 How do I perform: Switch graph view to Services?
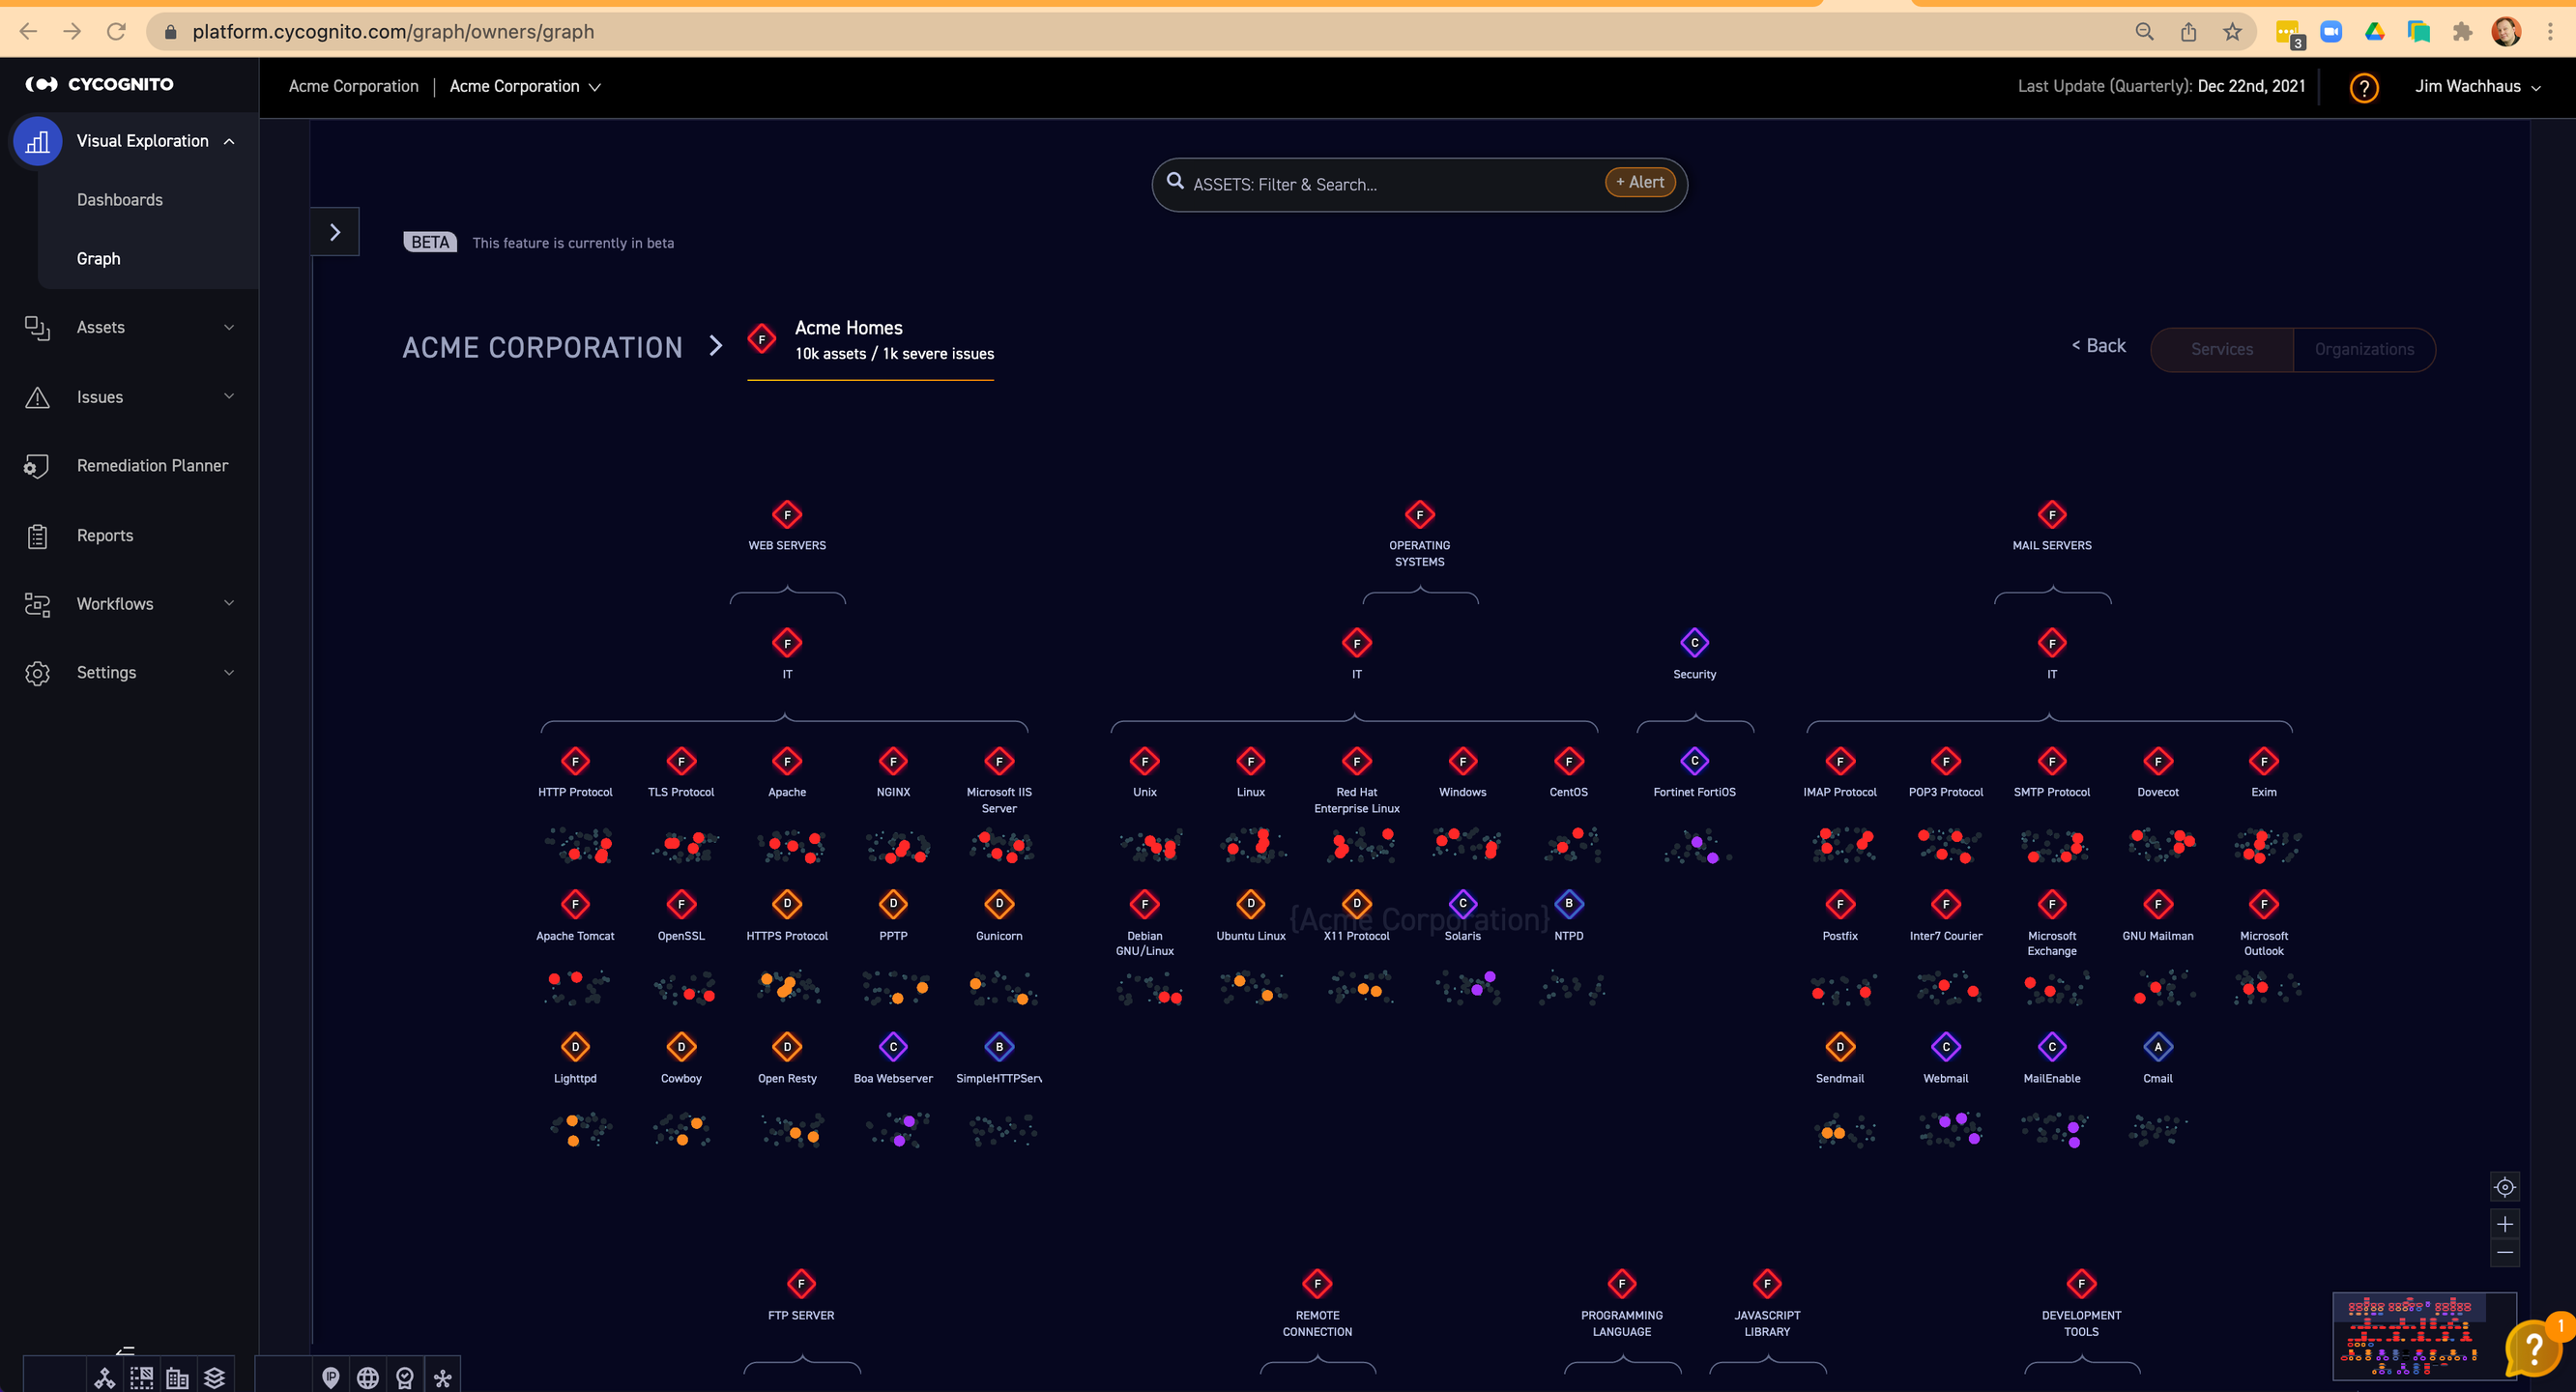(2221, 349)
